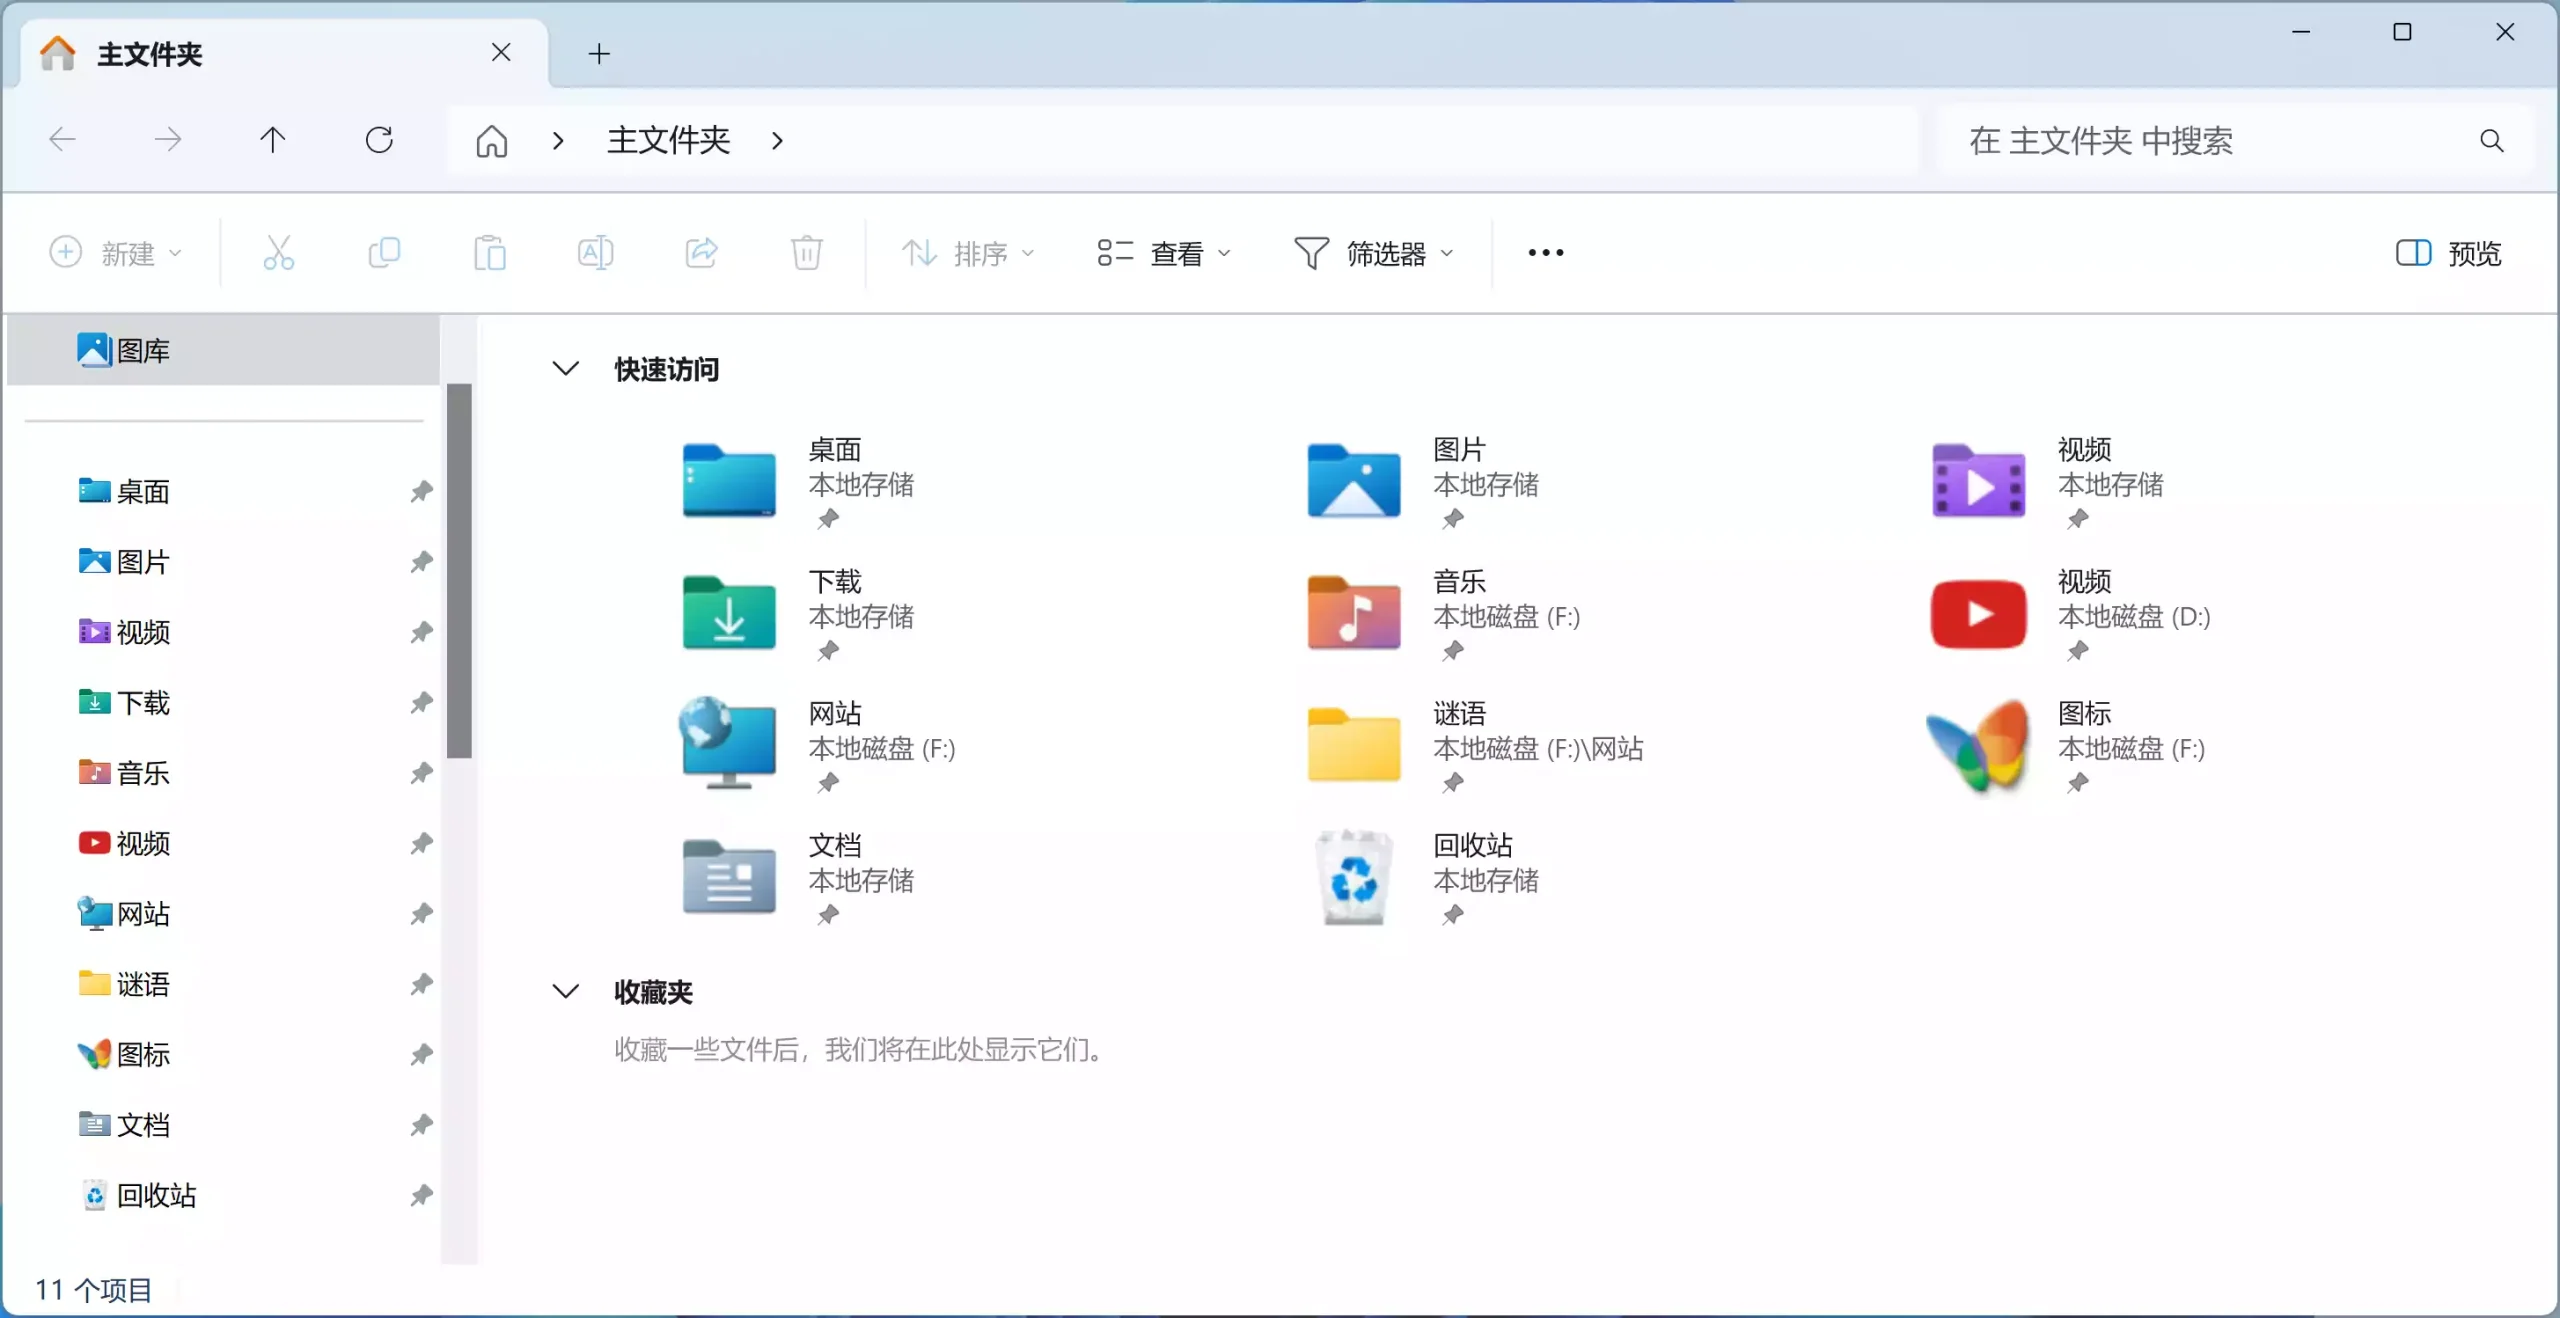Collapse the 快速访问 section

click(x=566, y=369)
